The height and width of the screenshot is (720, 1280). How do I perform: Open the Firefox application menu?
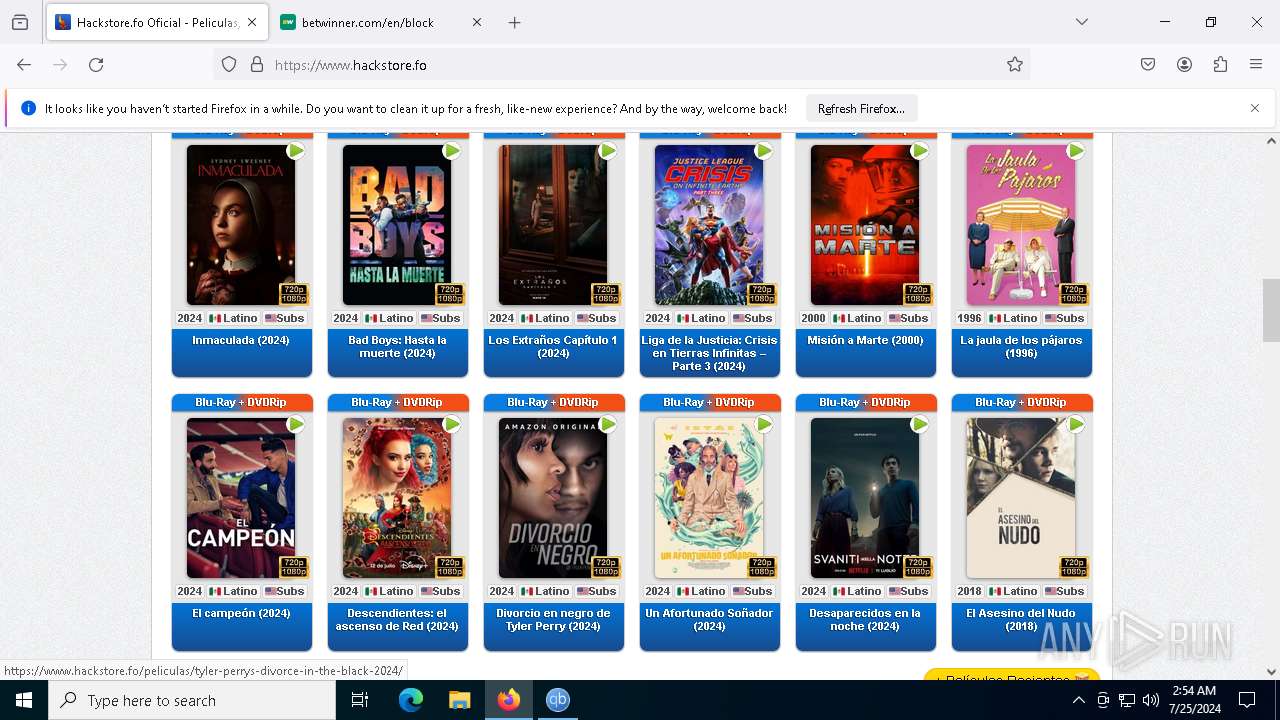point(1256,65)
